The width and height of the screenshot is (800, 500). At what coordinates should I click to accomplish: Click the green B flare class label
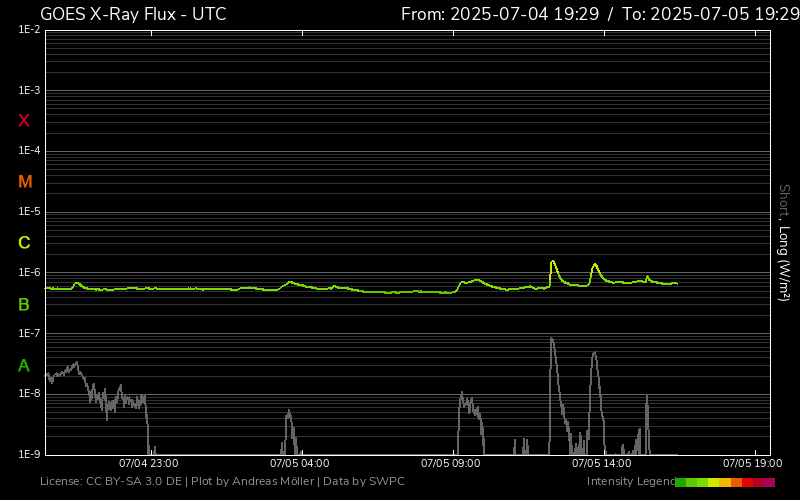coord(24,304)
